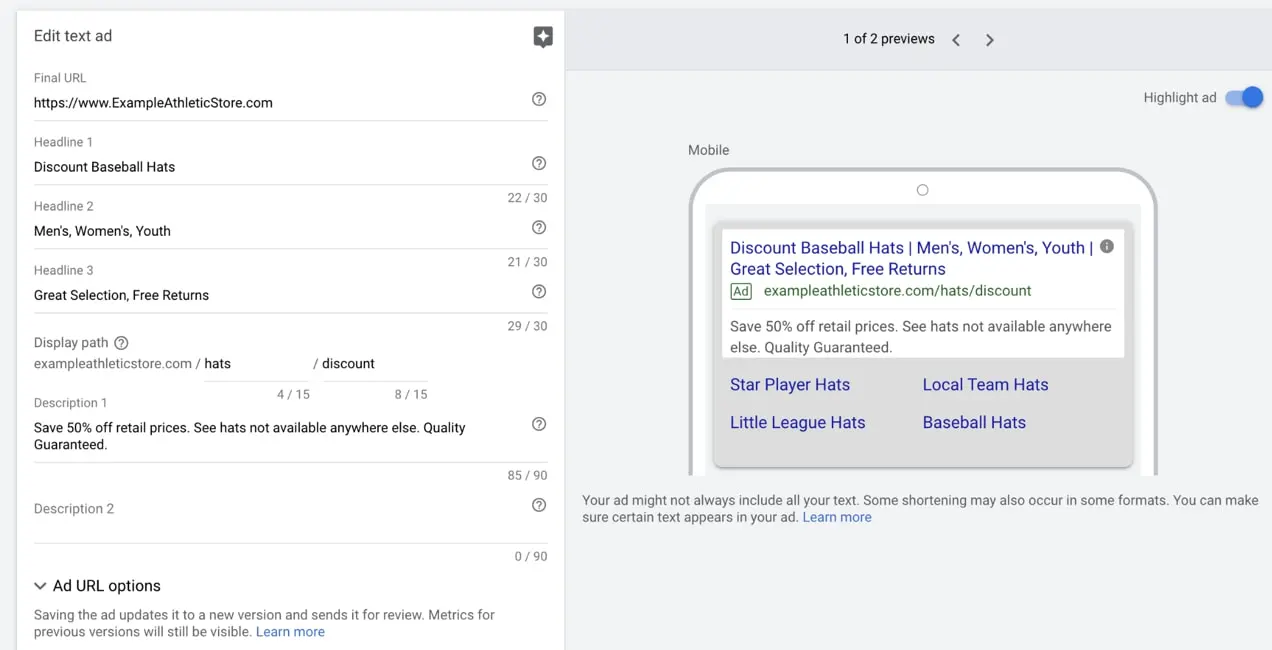Open help icon beside Display path
The height and width of the screenshot is (650, 1272).
(121, 342)
